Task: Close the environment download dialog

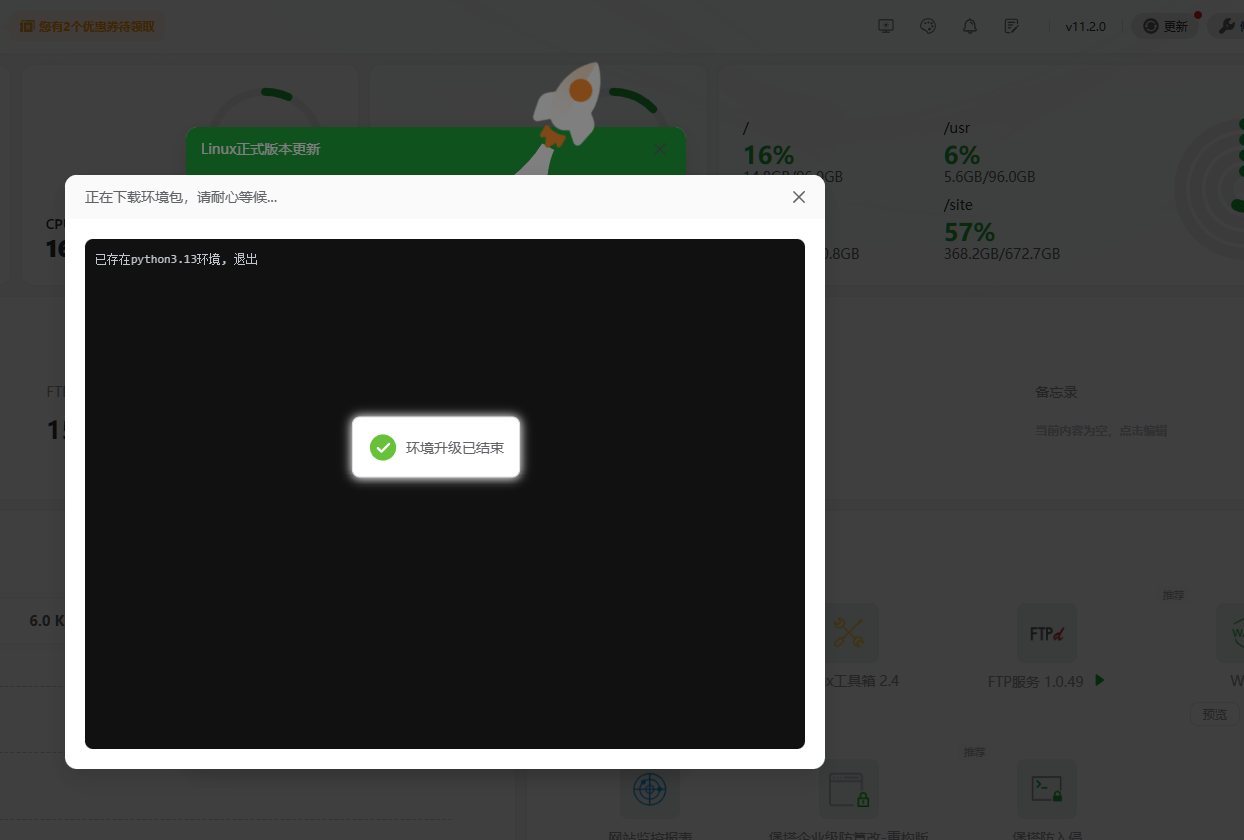Action: 798,197
